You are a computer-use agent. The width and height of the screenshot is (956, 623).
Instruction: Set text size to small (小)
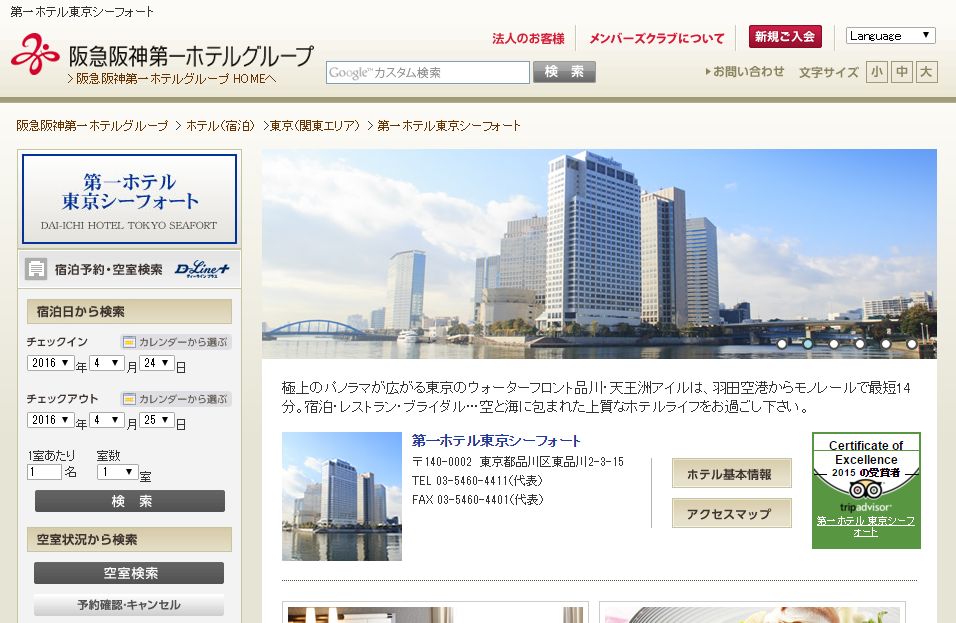[x=877, y=72]
